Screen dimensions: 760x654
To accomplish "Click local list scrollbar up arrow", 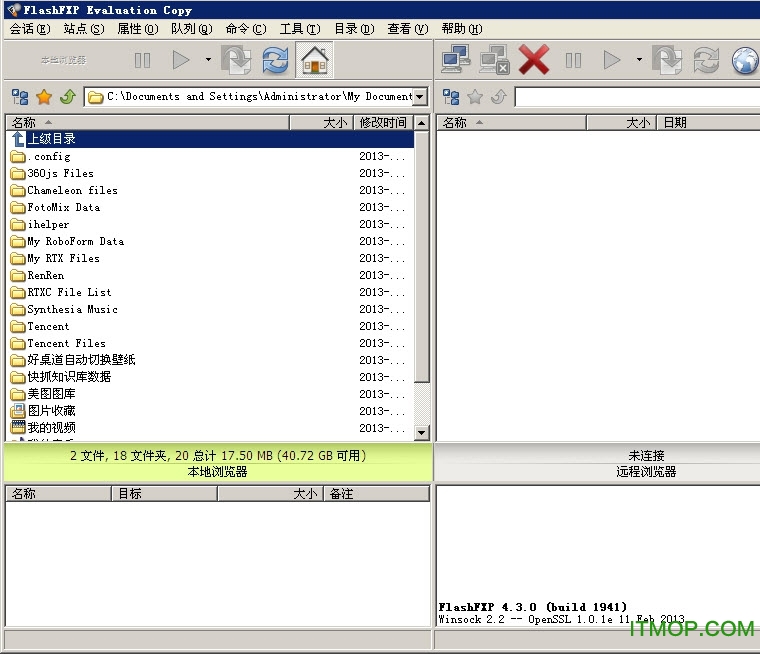I will click(422, 123).
